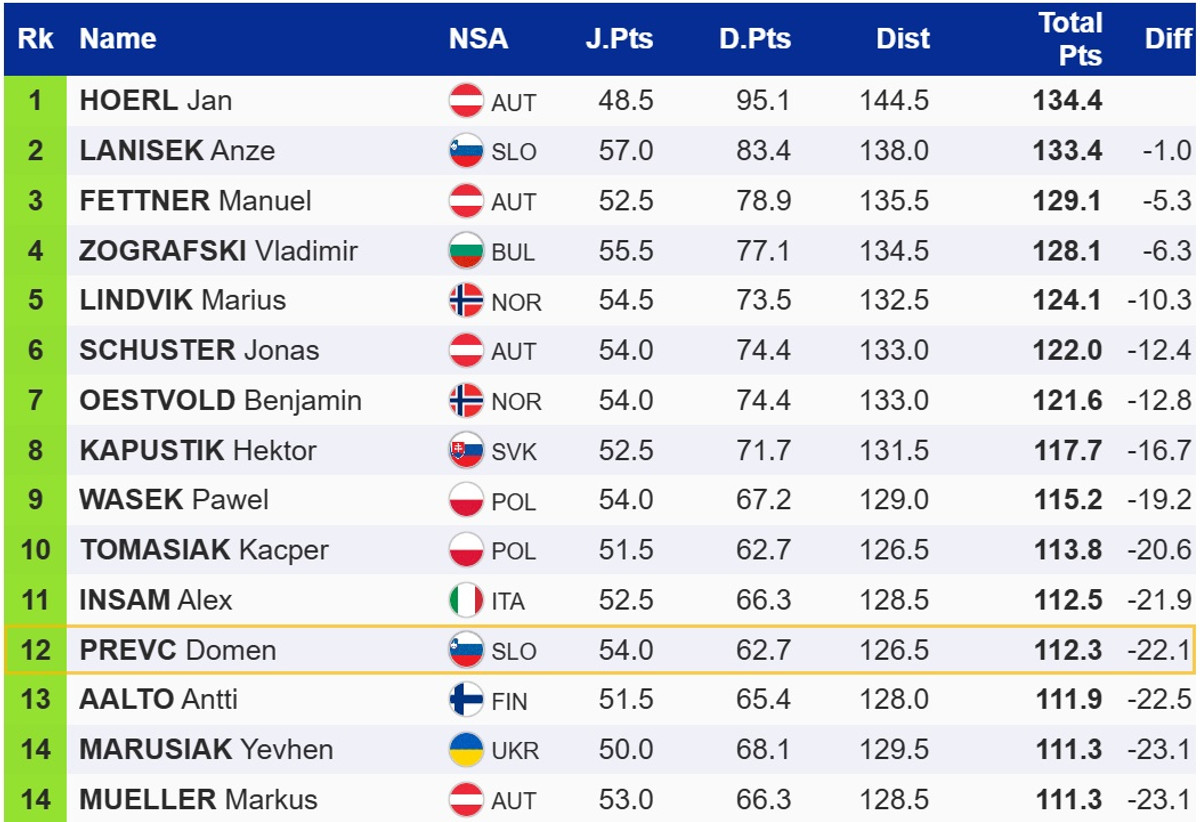Screen dimensions: 1200x822
Task: Click green rank 1 cell
Action: [x=36, y=101]
